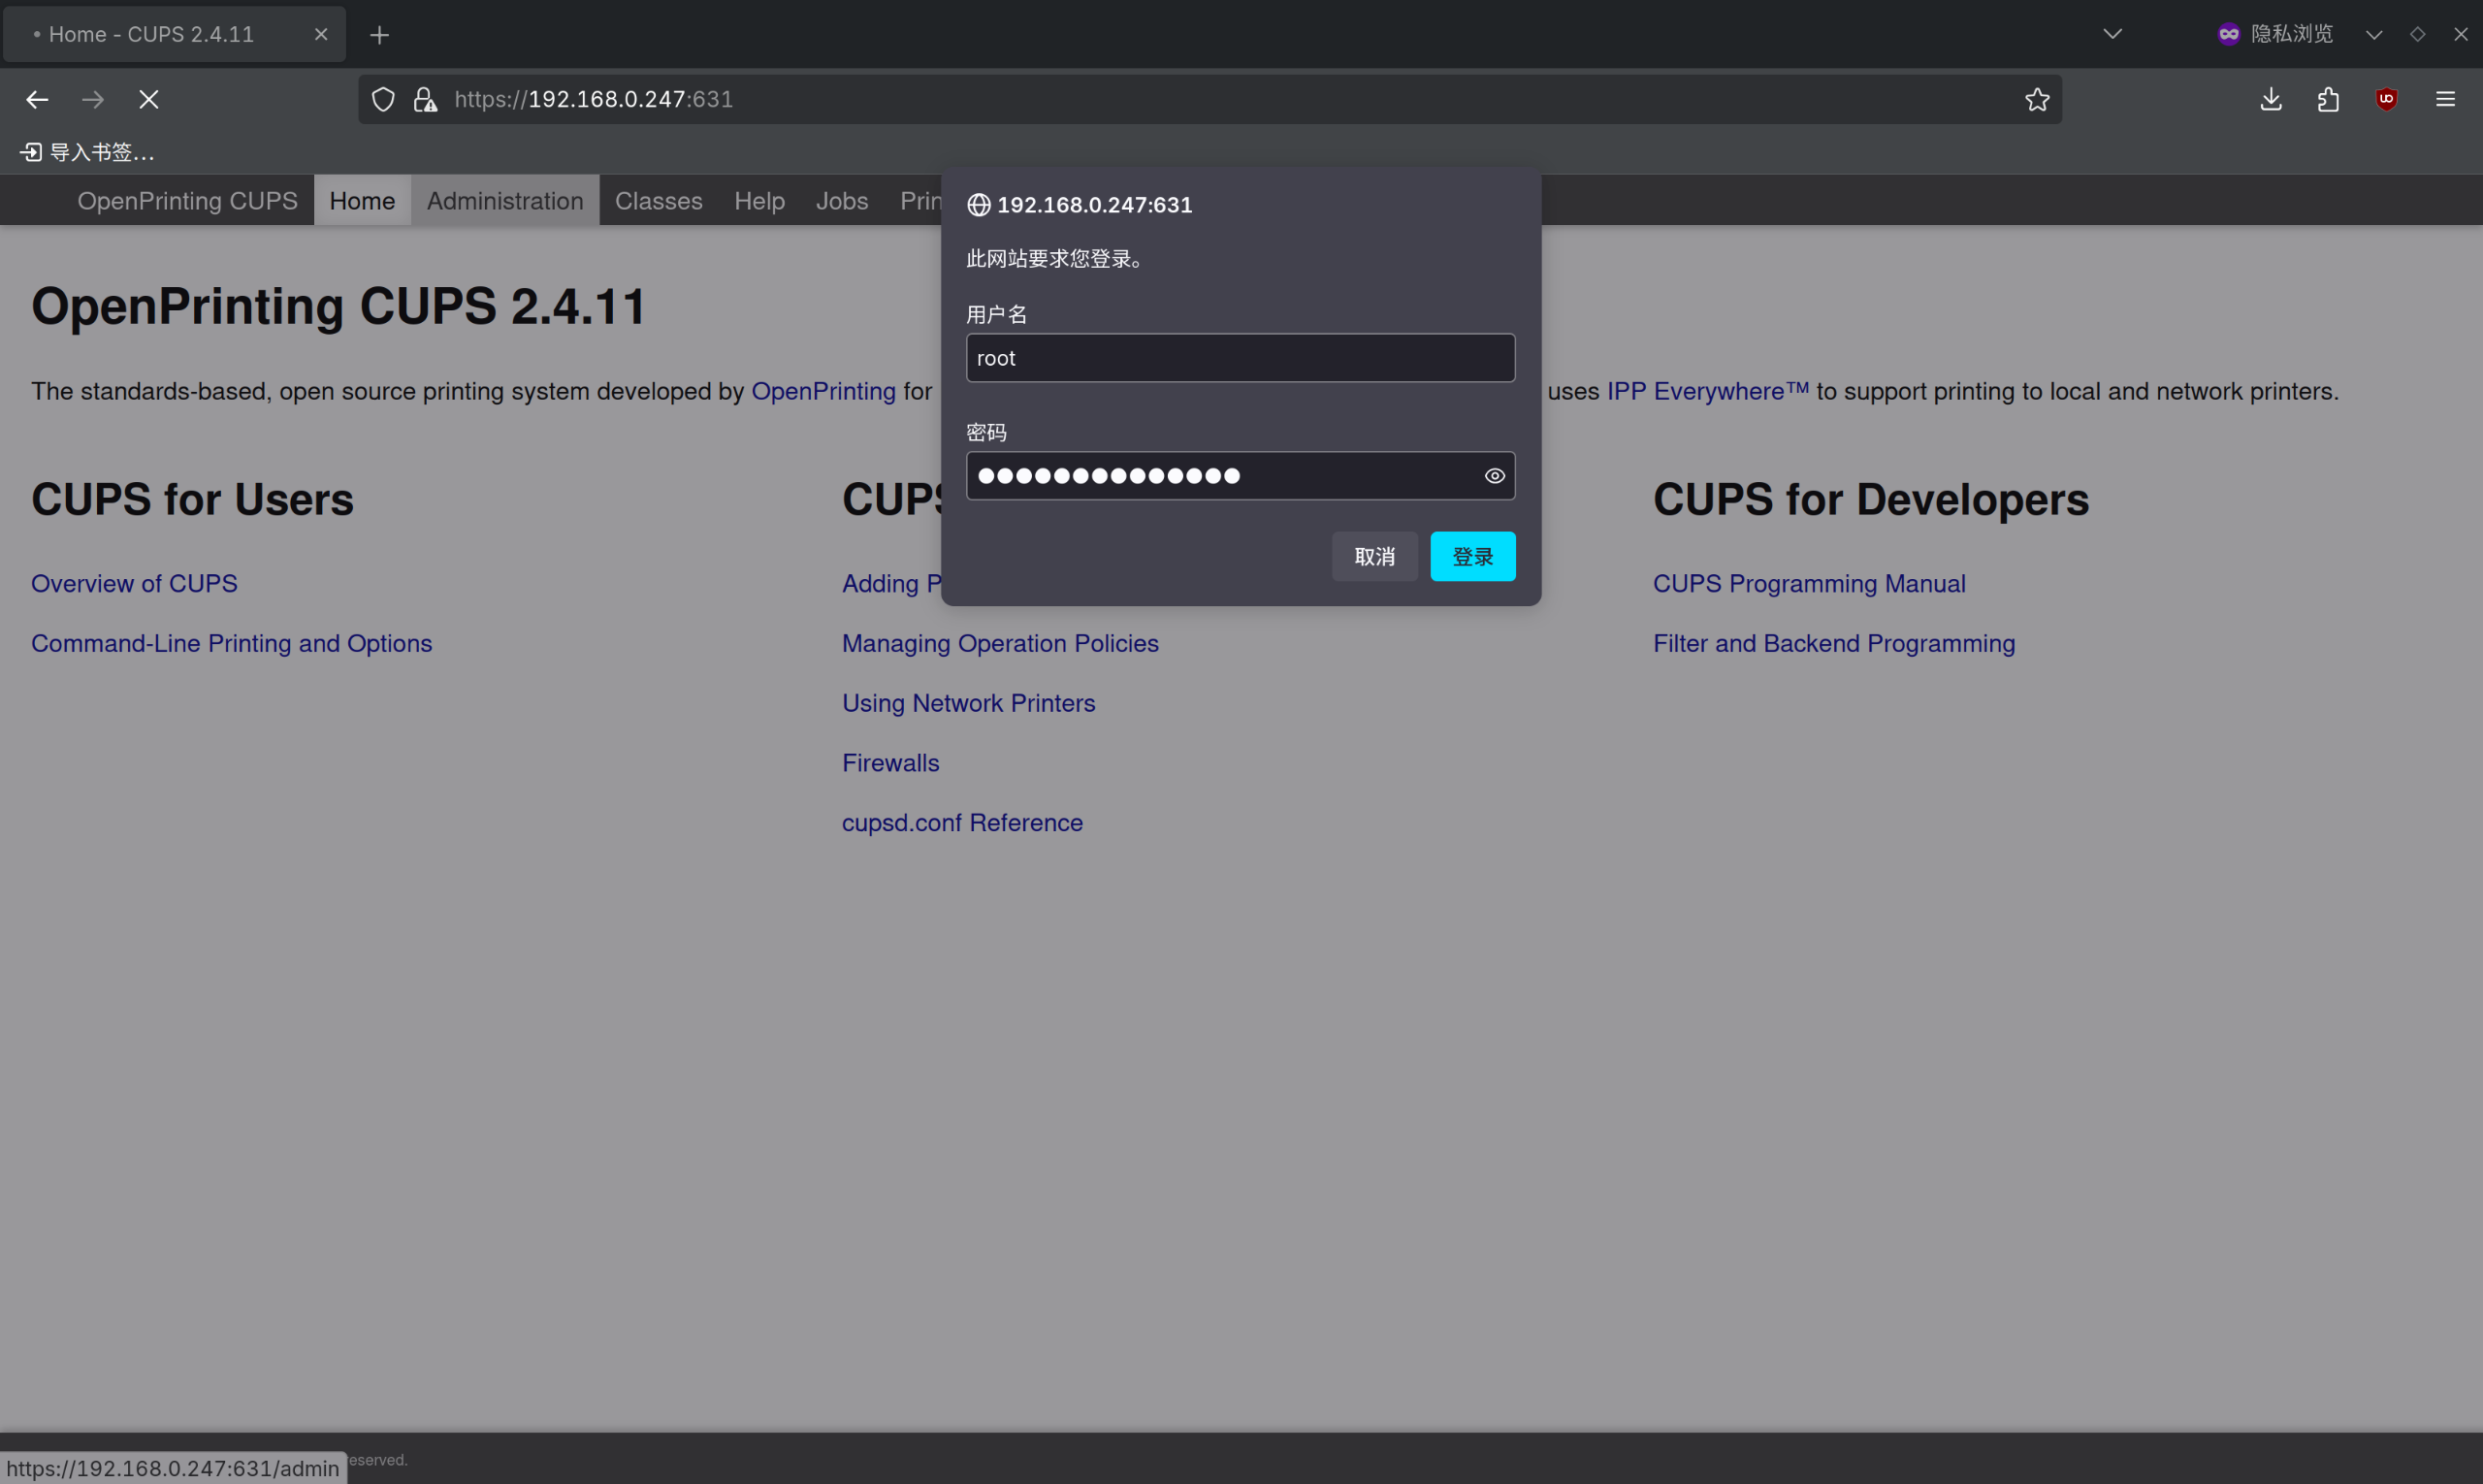Open CUPS Programming Manual link
Viewport: 2483px width, 1484px height.
(1808, 584)
